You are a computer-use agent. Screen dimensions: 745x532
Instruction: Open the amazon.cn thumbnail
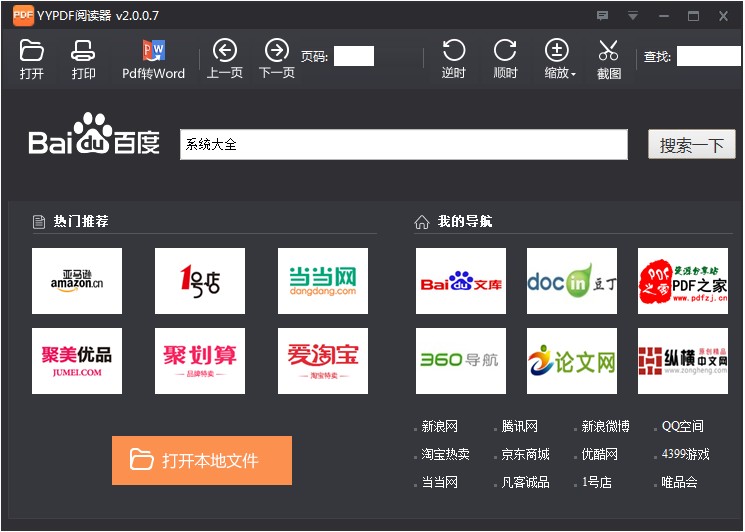(x=77, y=281)
